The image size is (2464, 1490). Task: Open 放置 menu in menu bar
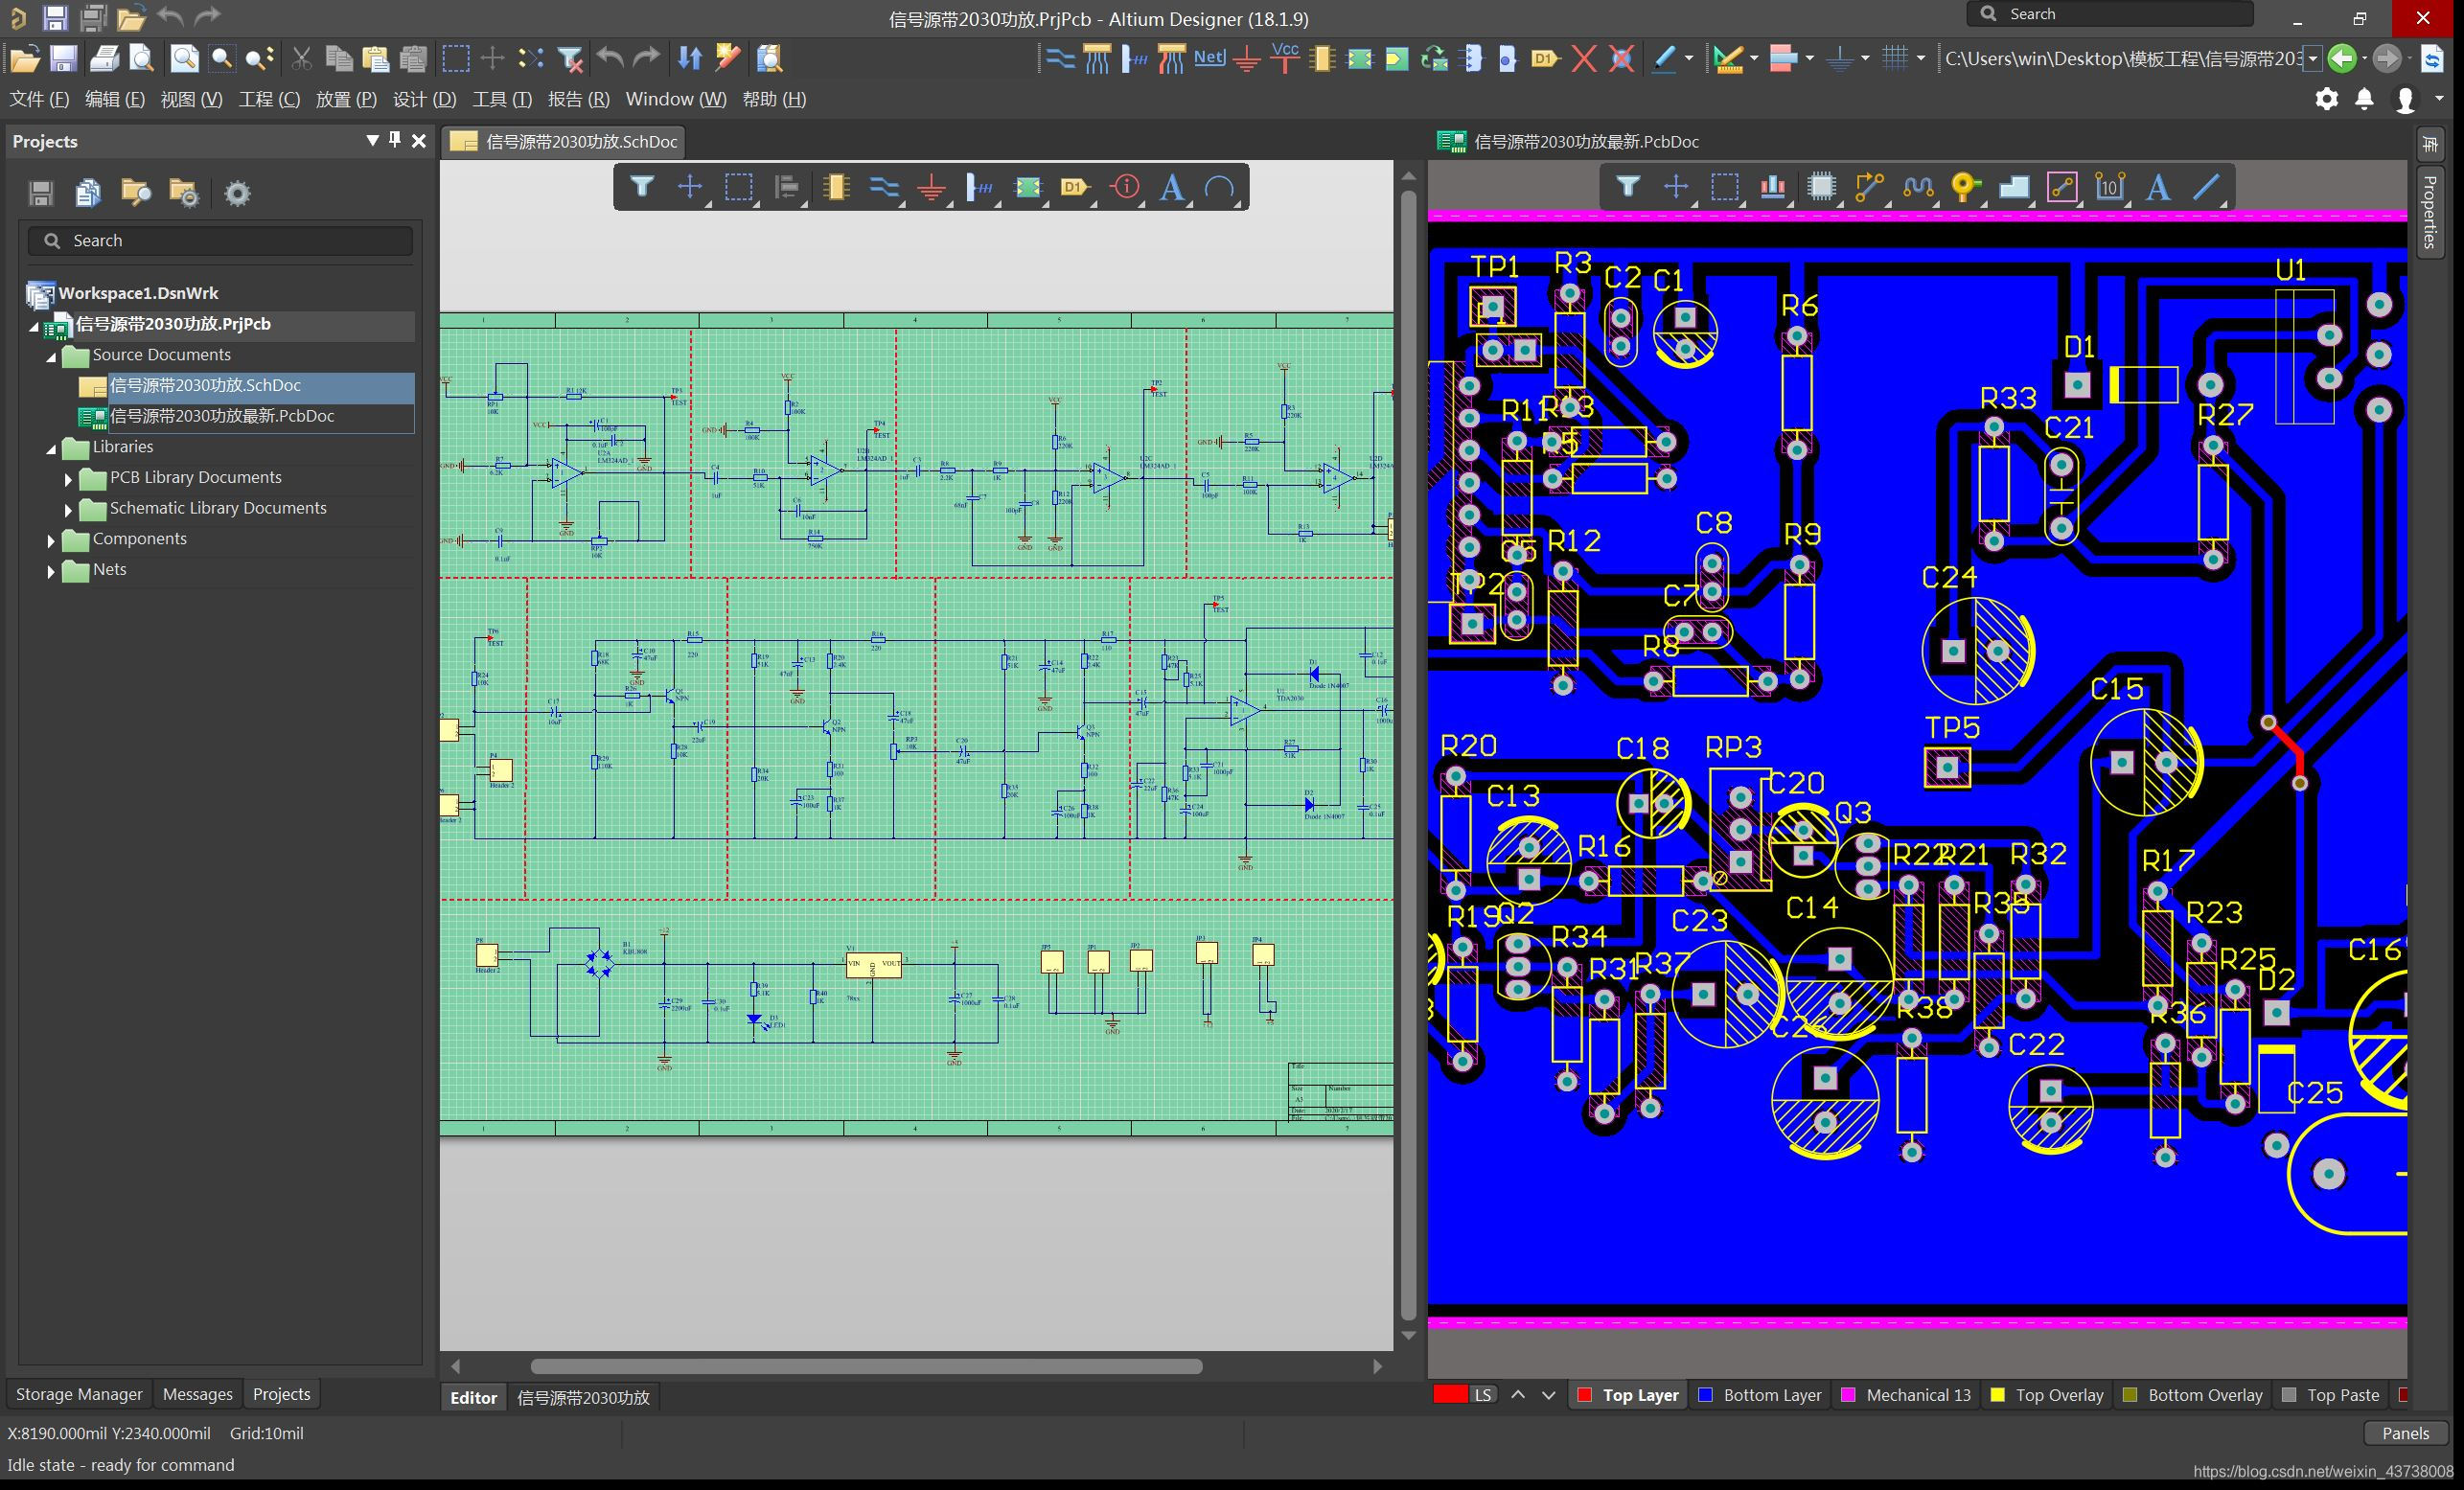pos(349,101)
